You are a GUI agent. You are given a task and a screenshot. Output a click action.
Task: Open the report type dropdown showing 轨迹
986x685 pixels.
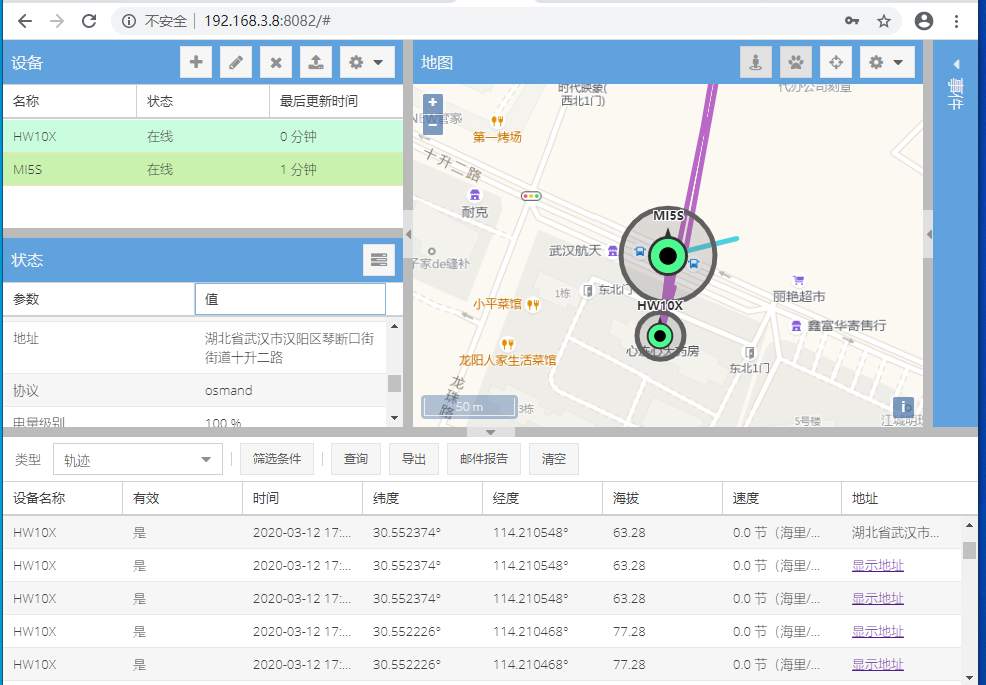138,459
